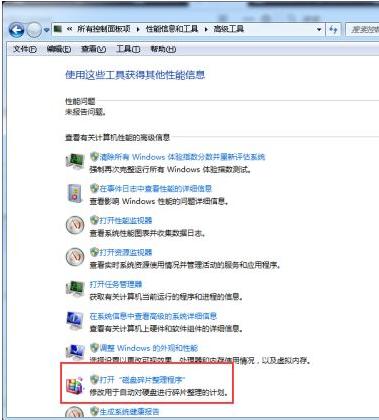The image size is (379, 420).
Task: Open 打开性能监视器 link
Action: pos(126,220)
